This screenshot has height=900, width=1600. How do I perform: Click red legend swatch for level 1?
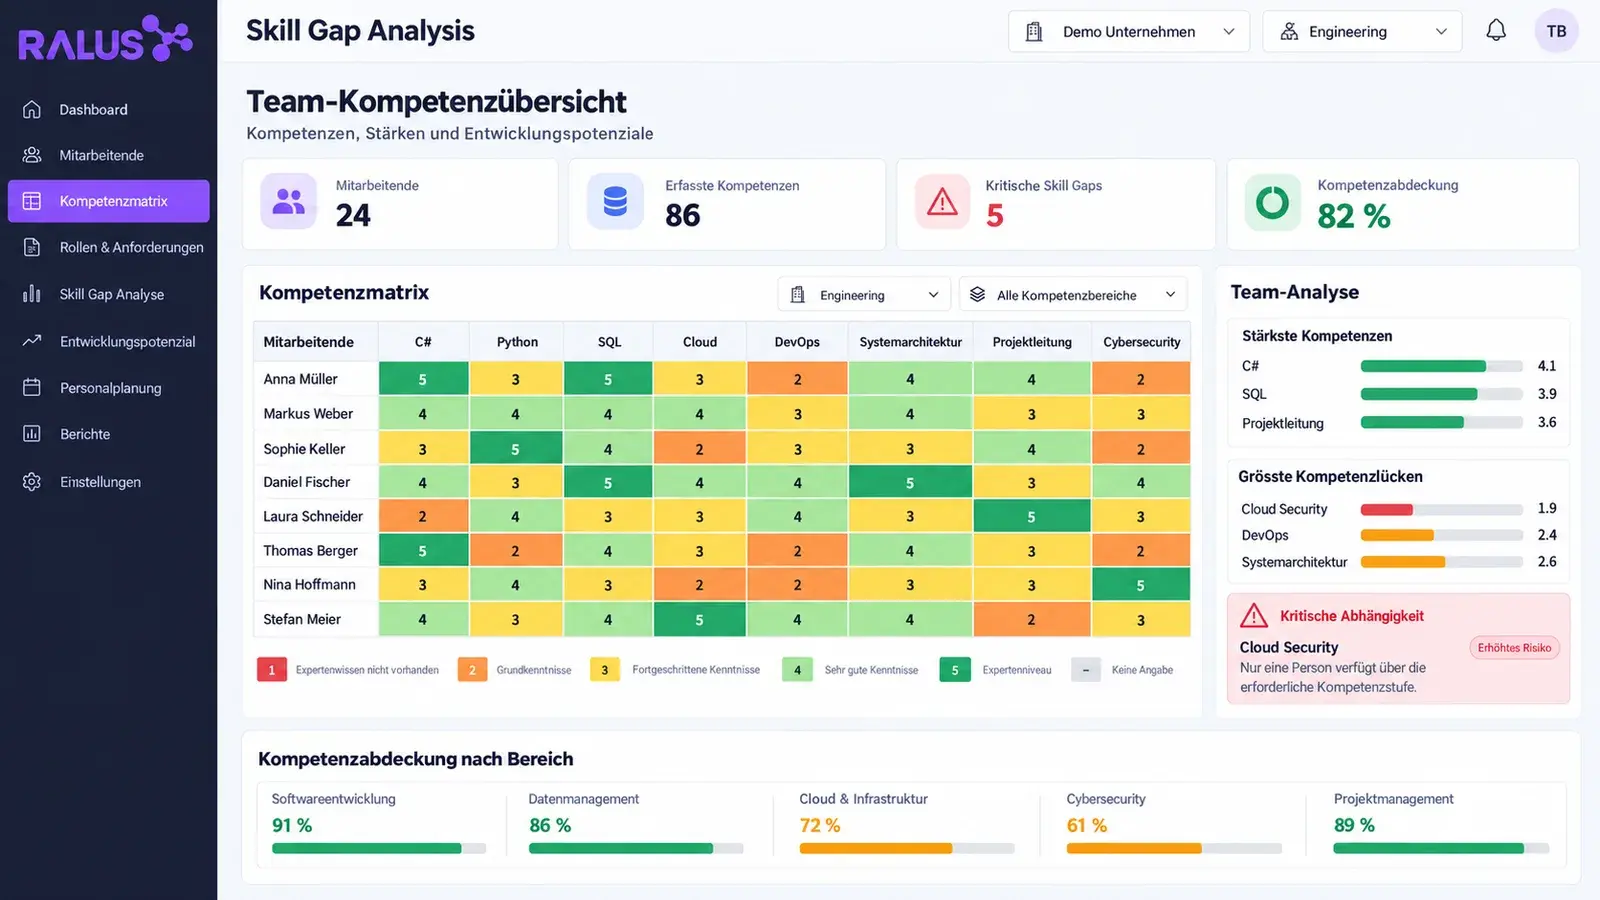[271, 670]
